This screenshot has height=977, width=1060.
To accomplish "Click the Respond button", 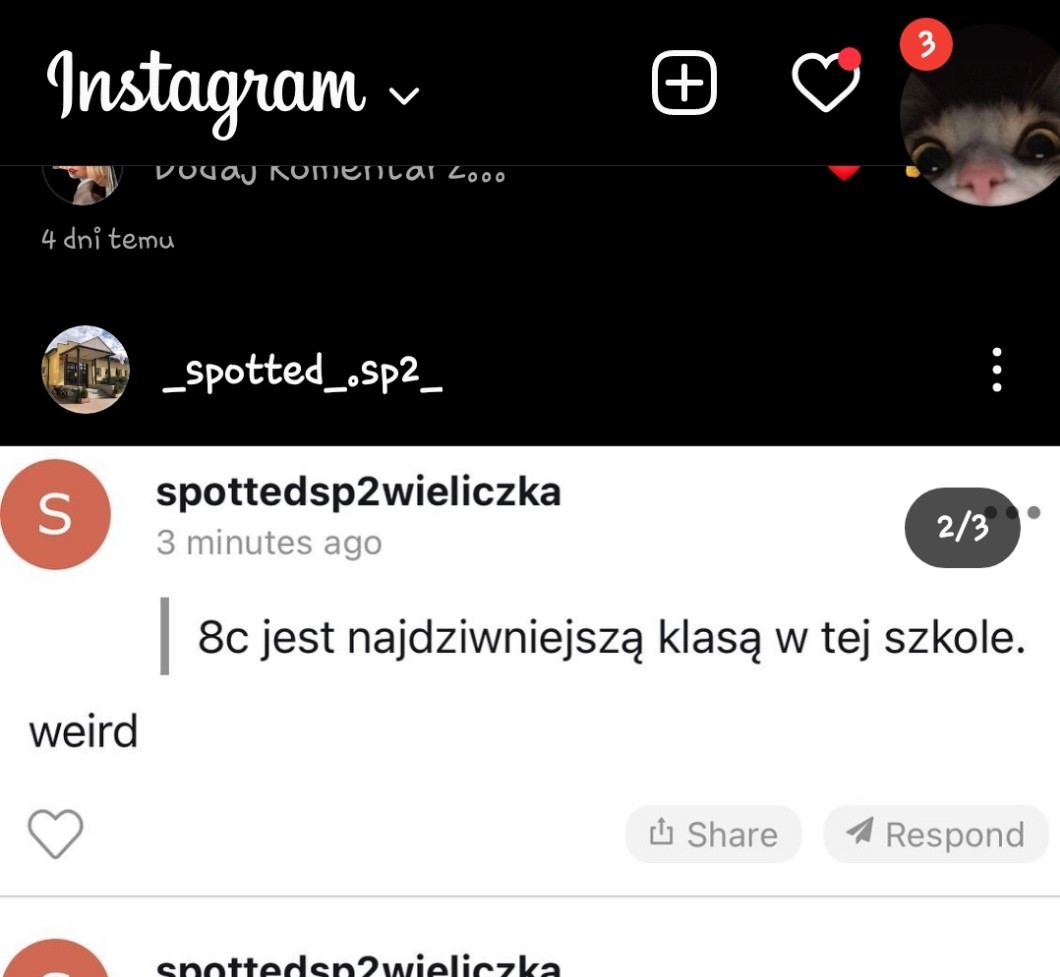I will 936,834.
